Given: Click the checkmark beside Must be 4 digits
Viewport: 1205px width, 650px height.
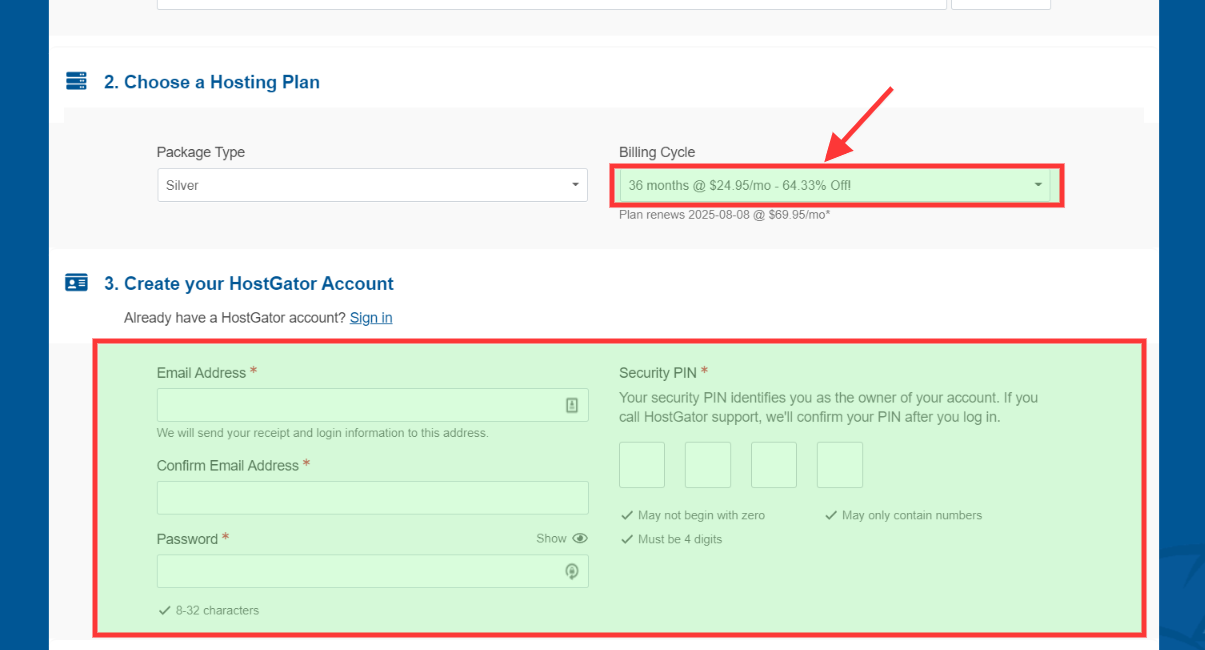Looking at the screenshot, I should (x=627, y=540).
